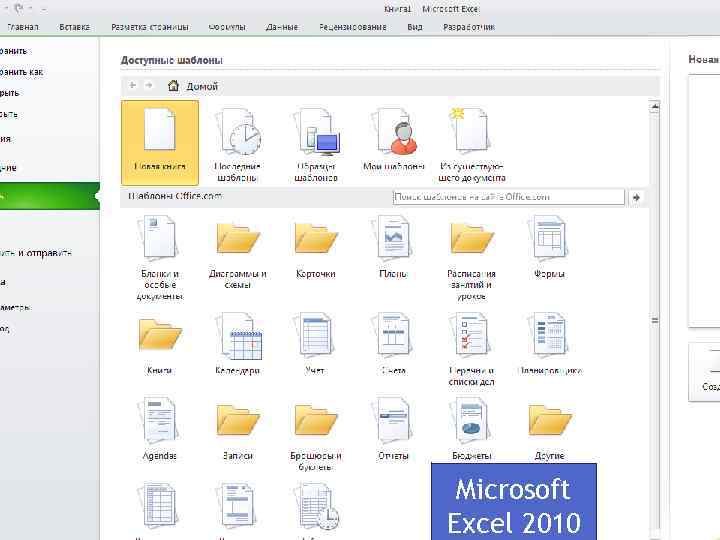
Task: Open Планировщики template category
Action: click(550, 343)
